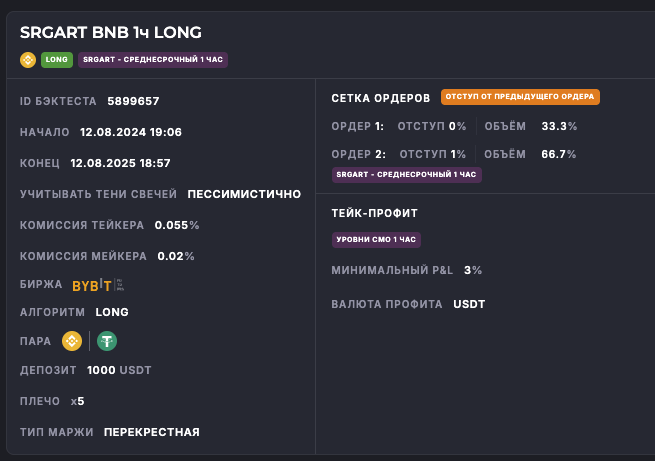Click the Сетка ордеров section heading

point(381,98)
